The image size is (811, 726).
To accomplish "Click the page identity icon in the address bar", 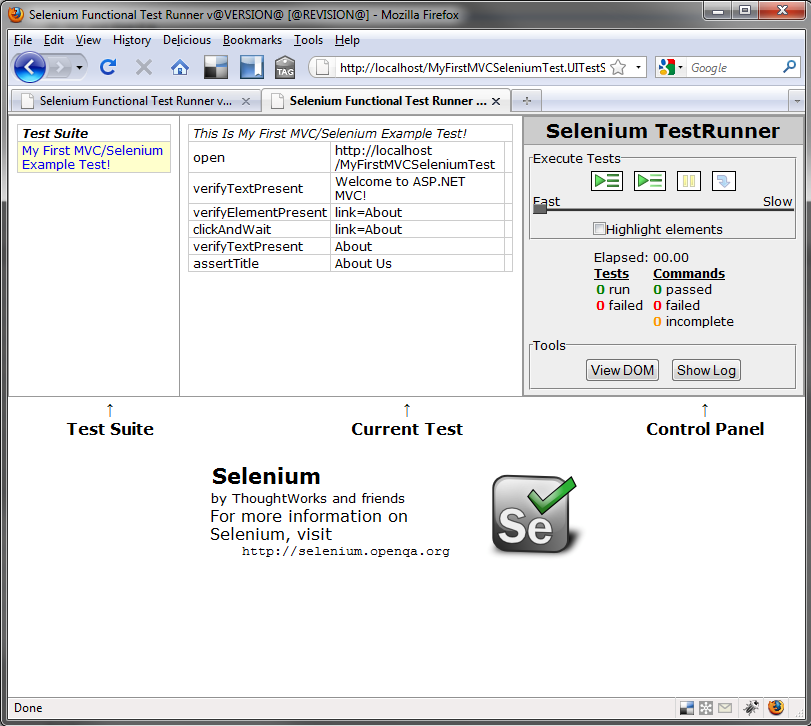I will pos(322,67).
